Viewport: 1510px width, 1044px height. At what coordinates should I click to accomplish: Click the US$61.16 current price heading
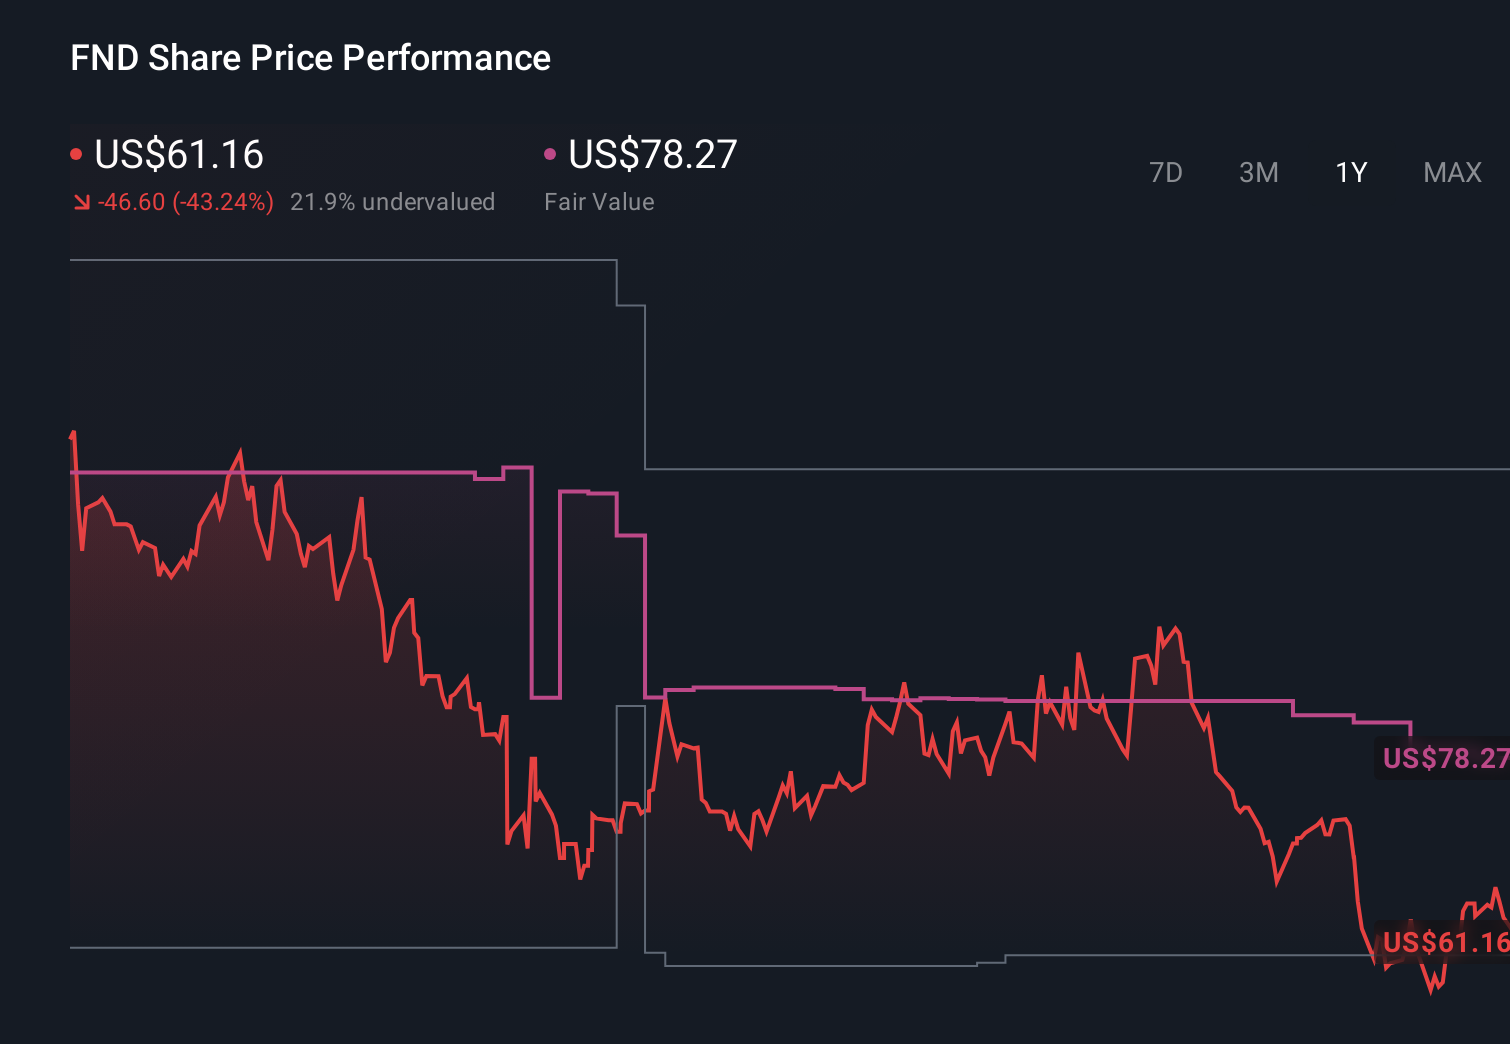click(x=178, y=155)
